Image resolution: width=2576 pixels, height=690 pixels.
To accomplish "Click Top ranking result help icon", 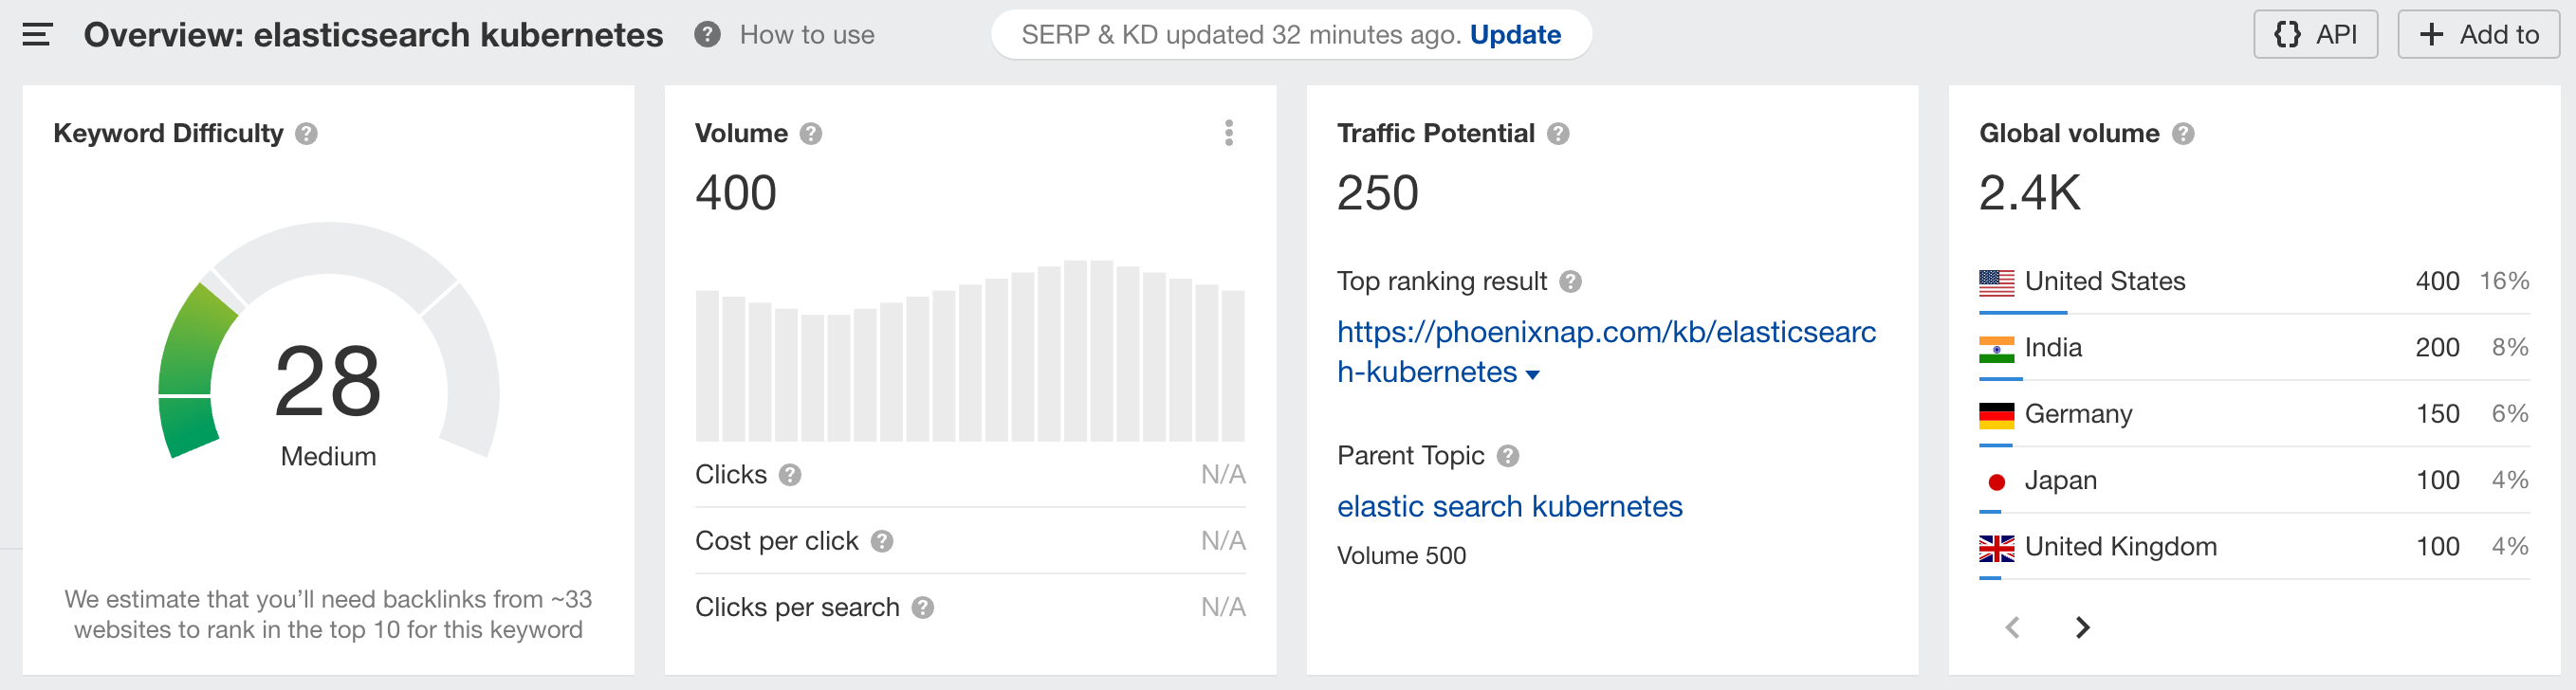I will [x=1570, y=282].
